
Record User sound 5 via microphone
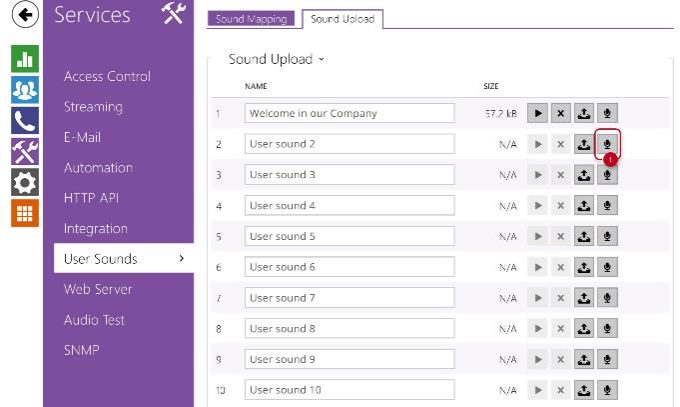[607, 237]
